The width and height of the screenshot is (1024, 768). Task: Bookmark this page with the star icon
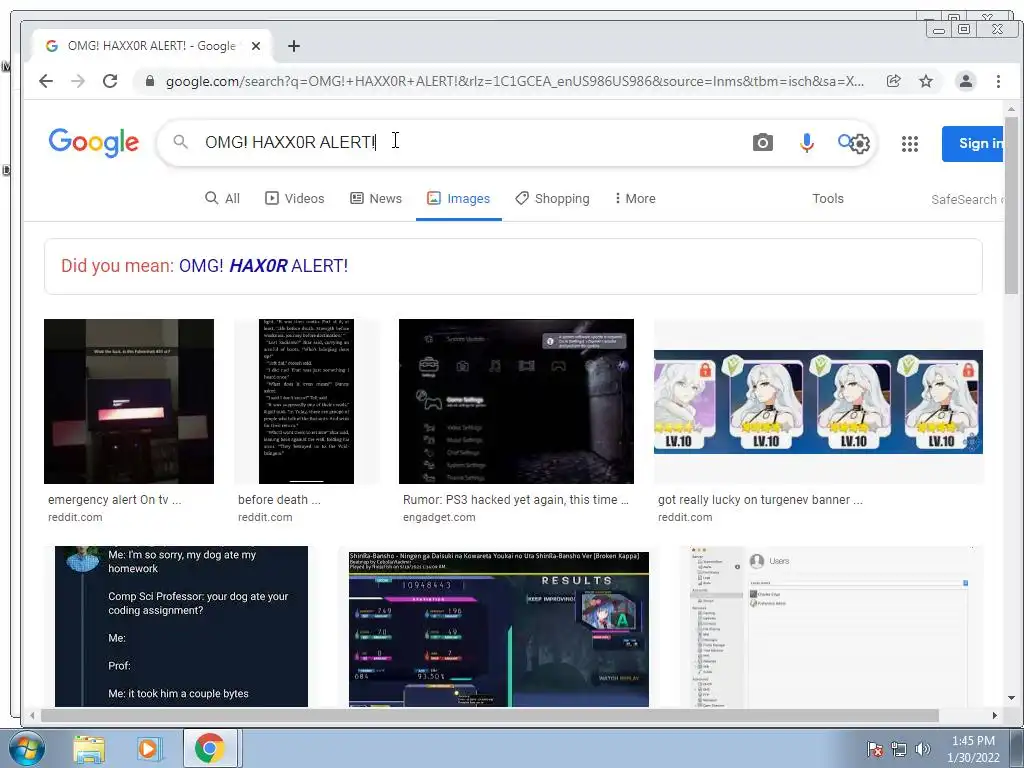[x=925, y=81]
